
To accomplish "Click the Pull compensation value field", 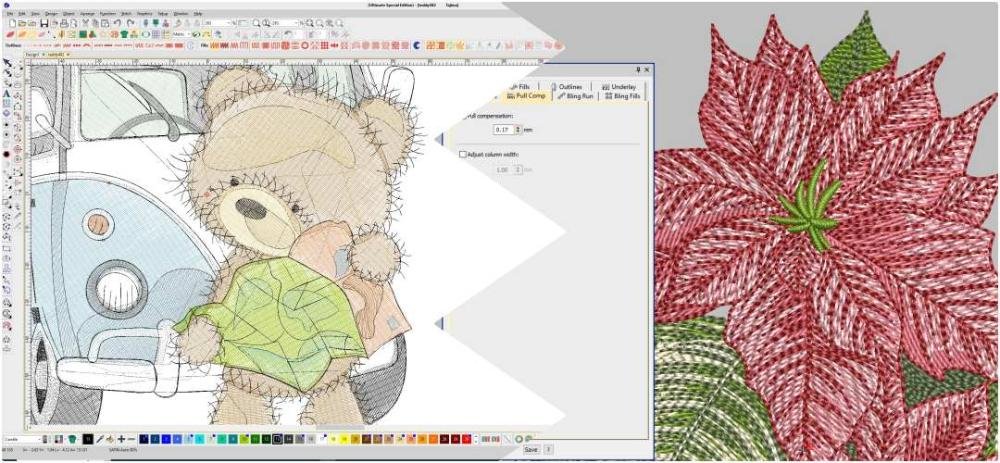I will coord(504,129).
